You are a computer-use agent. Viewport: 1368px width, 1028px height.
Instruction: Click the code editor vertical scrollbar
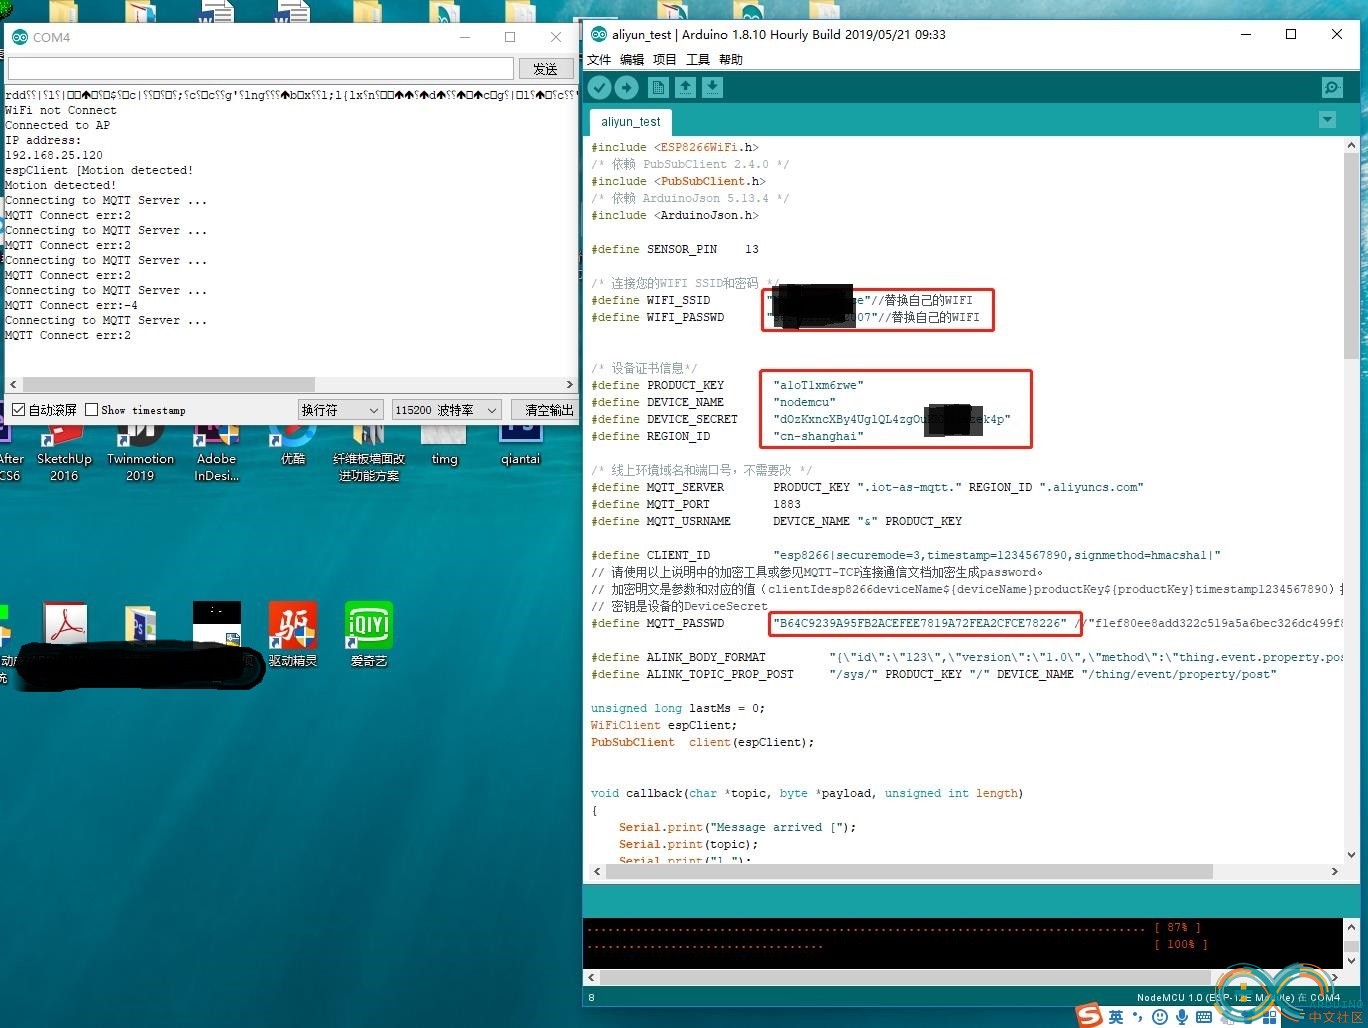tap(1351, 255)
